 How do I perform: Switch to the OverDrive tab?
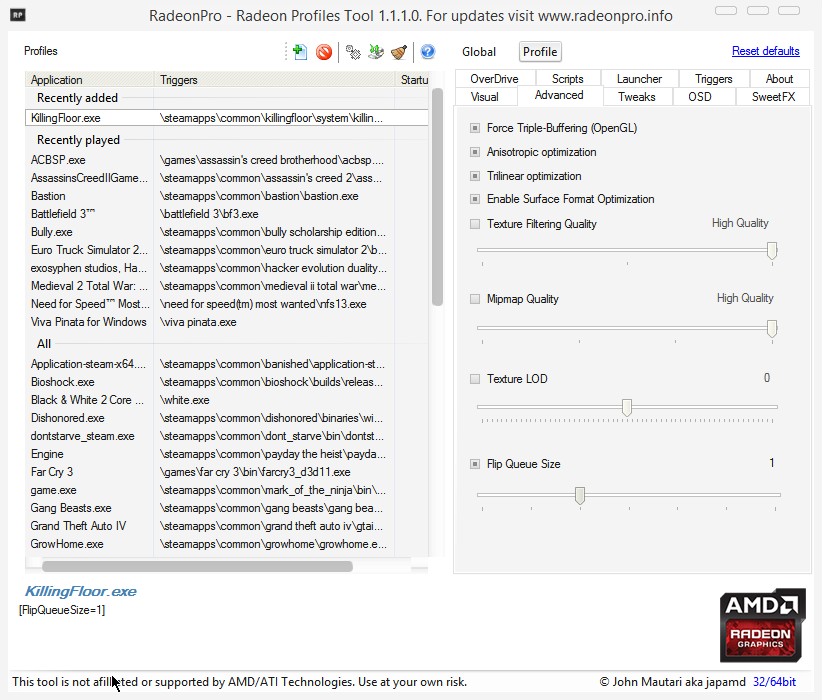click(494, 79)
